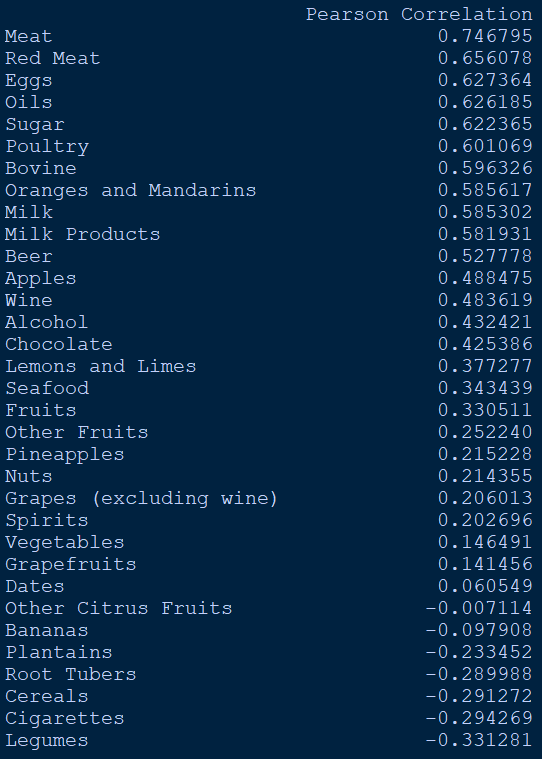Image resolution: width=542 pixels, height=759 pixels.
Task: Select the Sugar row label
Action: pos(34,124)
